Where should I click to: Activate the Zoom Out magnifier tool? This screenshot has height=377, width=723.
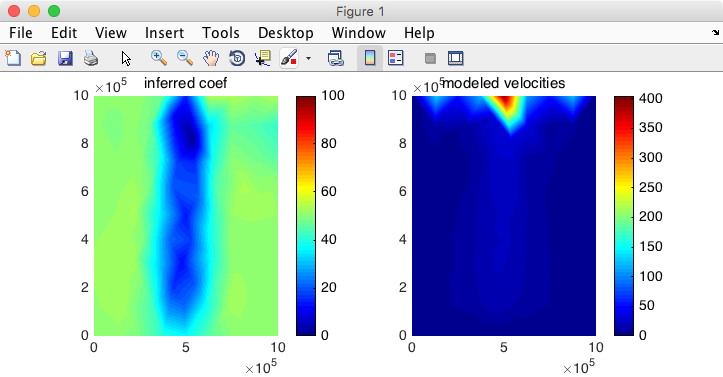point(185,58)
